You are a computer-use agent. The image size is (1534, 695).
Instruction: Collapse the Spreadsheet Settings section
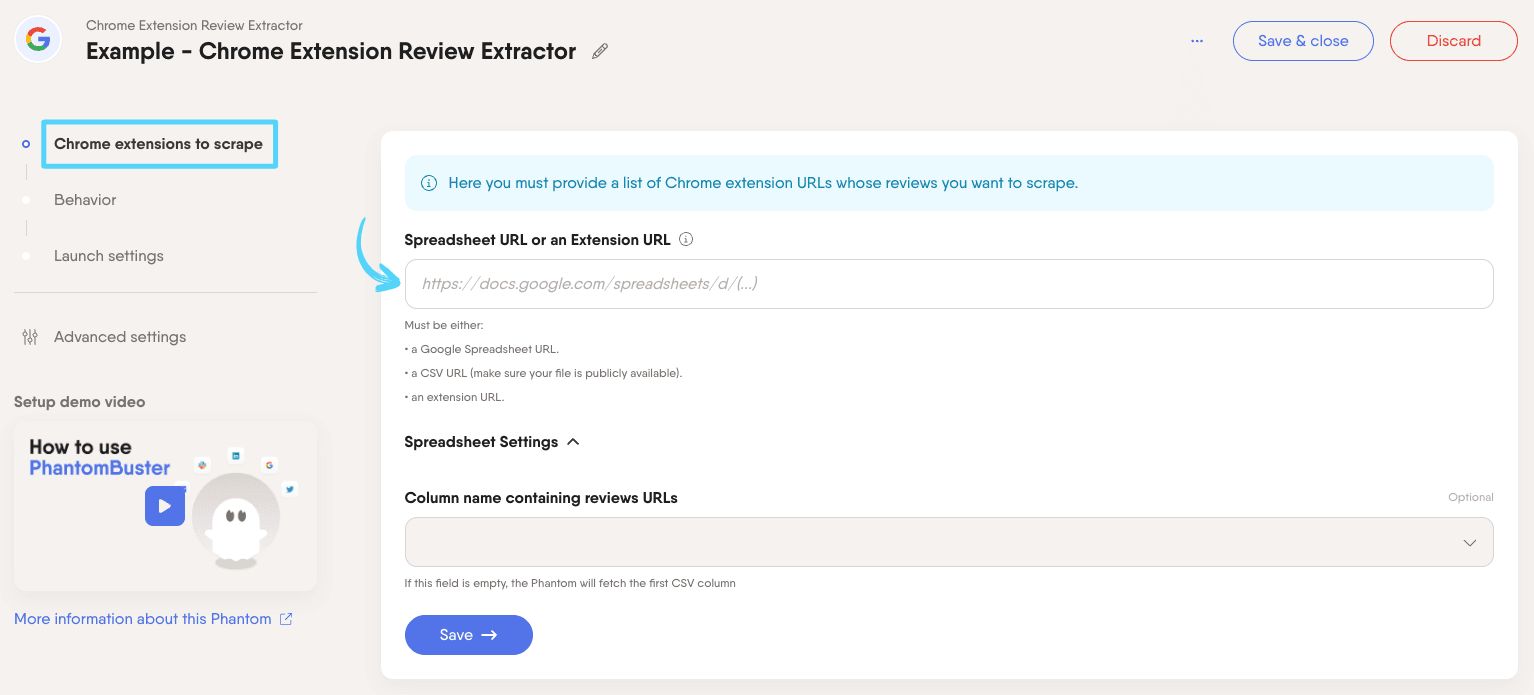[492, 442]
